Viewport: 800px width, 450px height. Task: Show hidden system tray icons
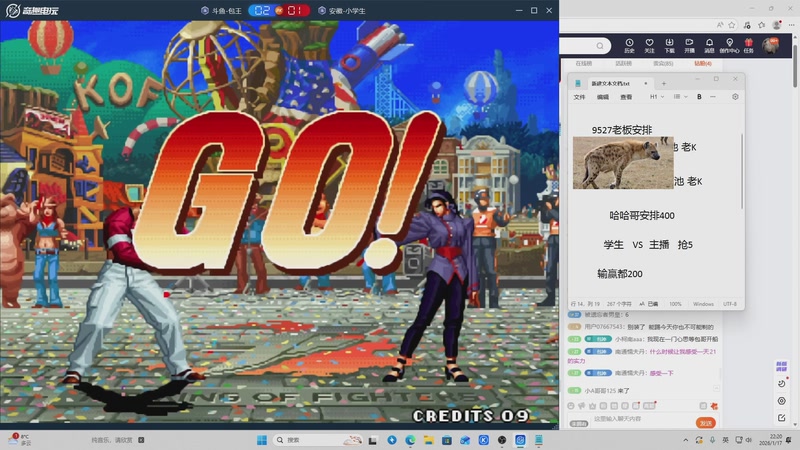click(686, 440)
